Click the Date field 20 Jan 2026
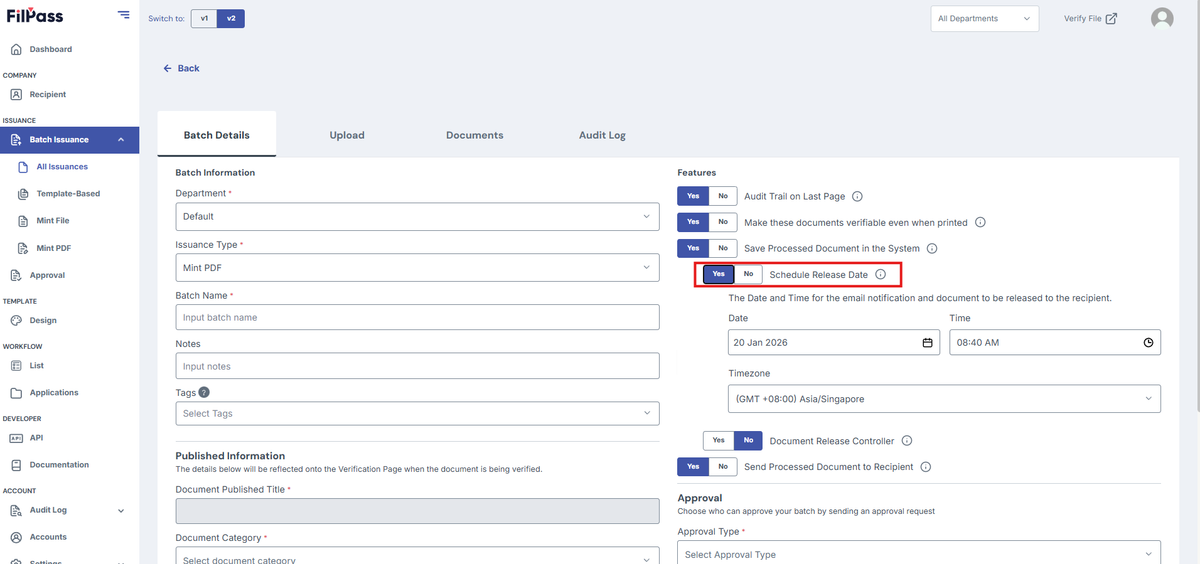 pyautogui.click(x=834, y=342)
